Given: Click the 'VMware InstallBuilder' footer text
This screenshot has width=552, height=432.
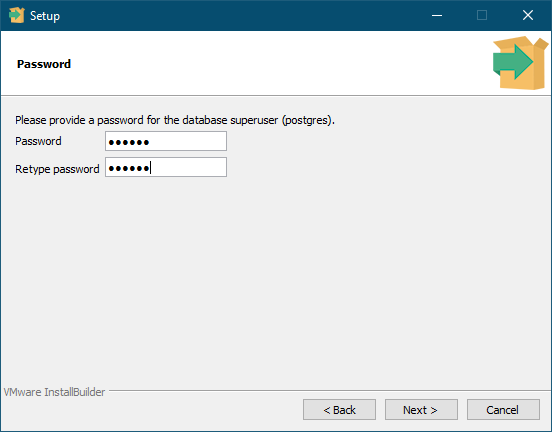Looking at the screenshot, I should click(54, 392).
